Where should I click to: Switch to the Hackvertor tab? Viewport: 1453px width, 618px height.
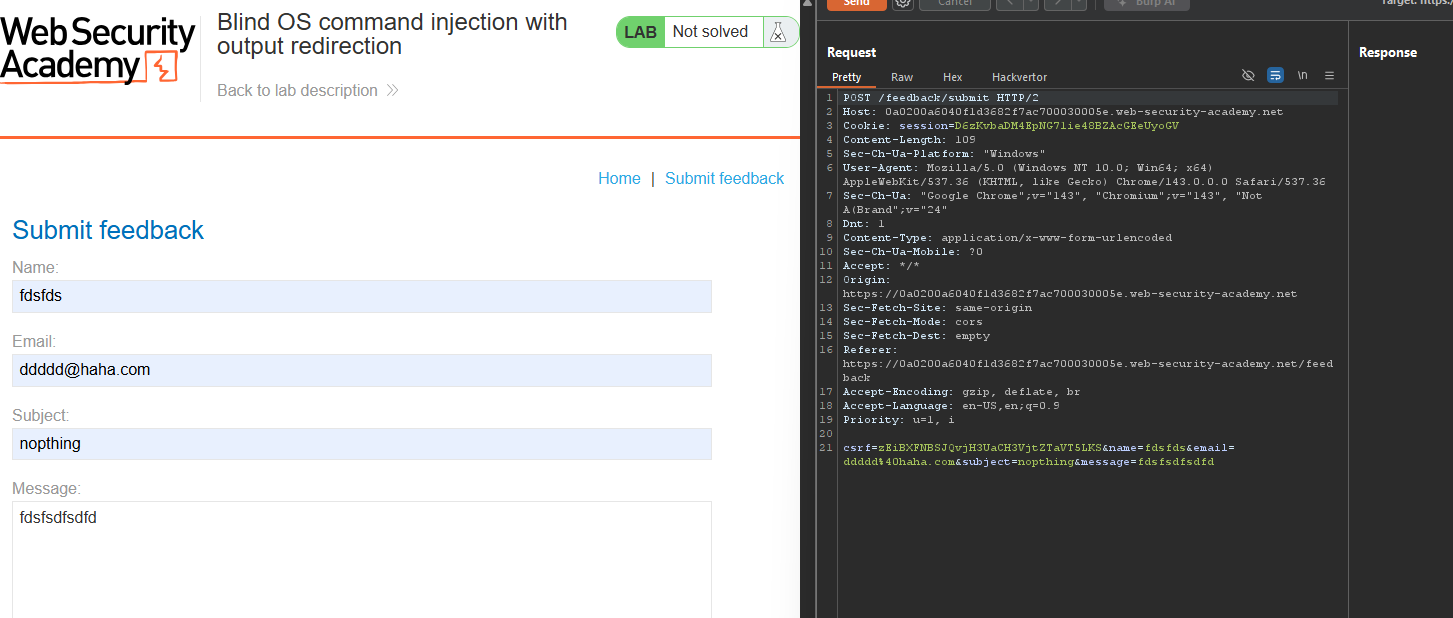tap(1019, 77)
